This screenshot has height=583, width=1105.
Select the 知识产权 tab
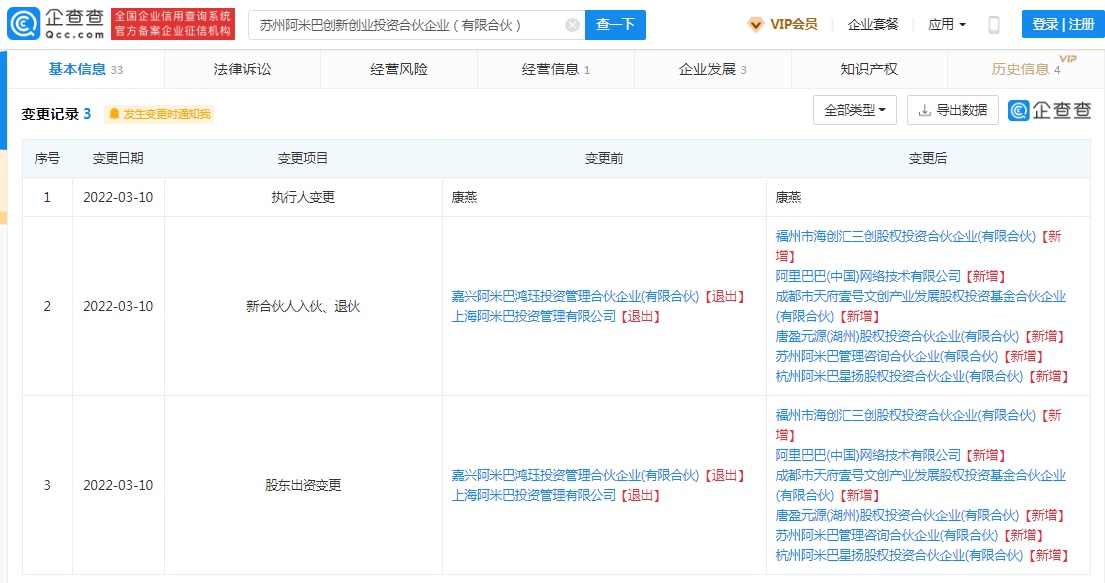pyautogui.click(x=869, y=69)
